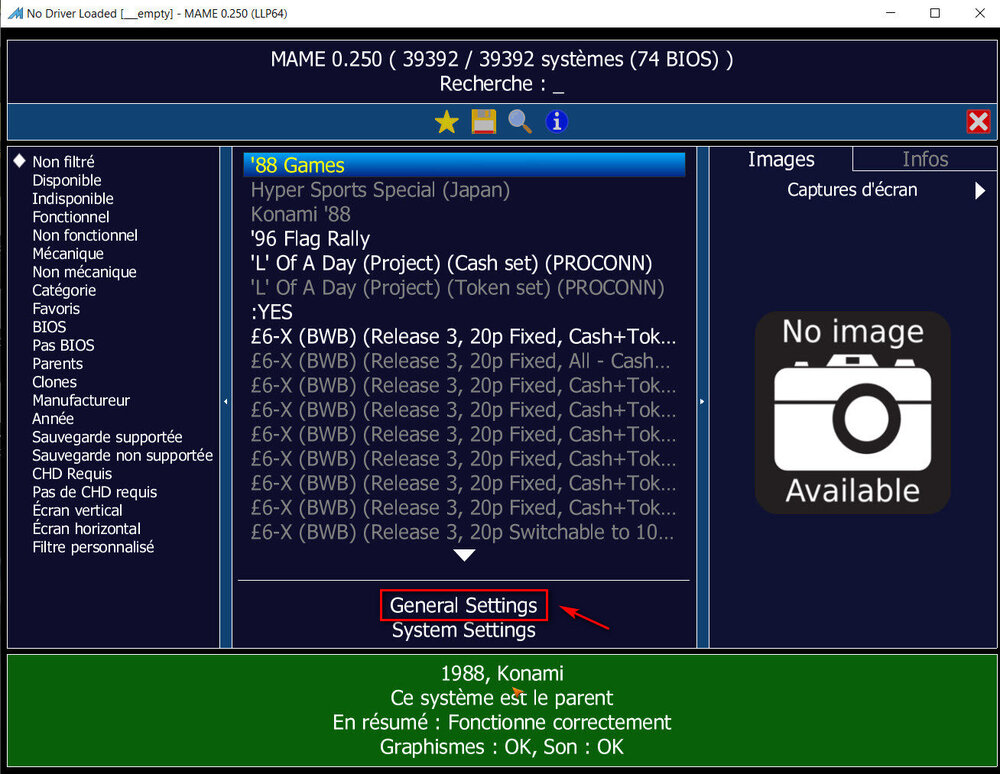Open General Settings
Image resolution: width=1000 pixels, height=774 pixels.
pyautogui.click(x=463, y=605)
